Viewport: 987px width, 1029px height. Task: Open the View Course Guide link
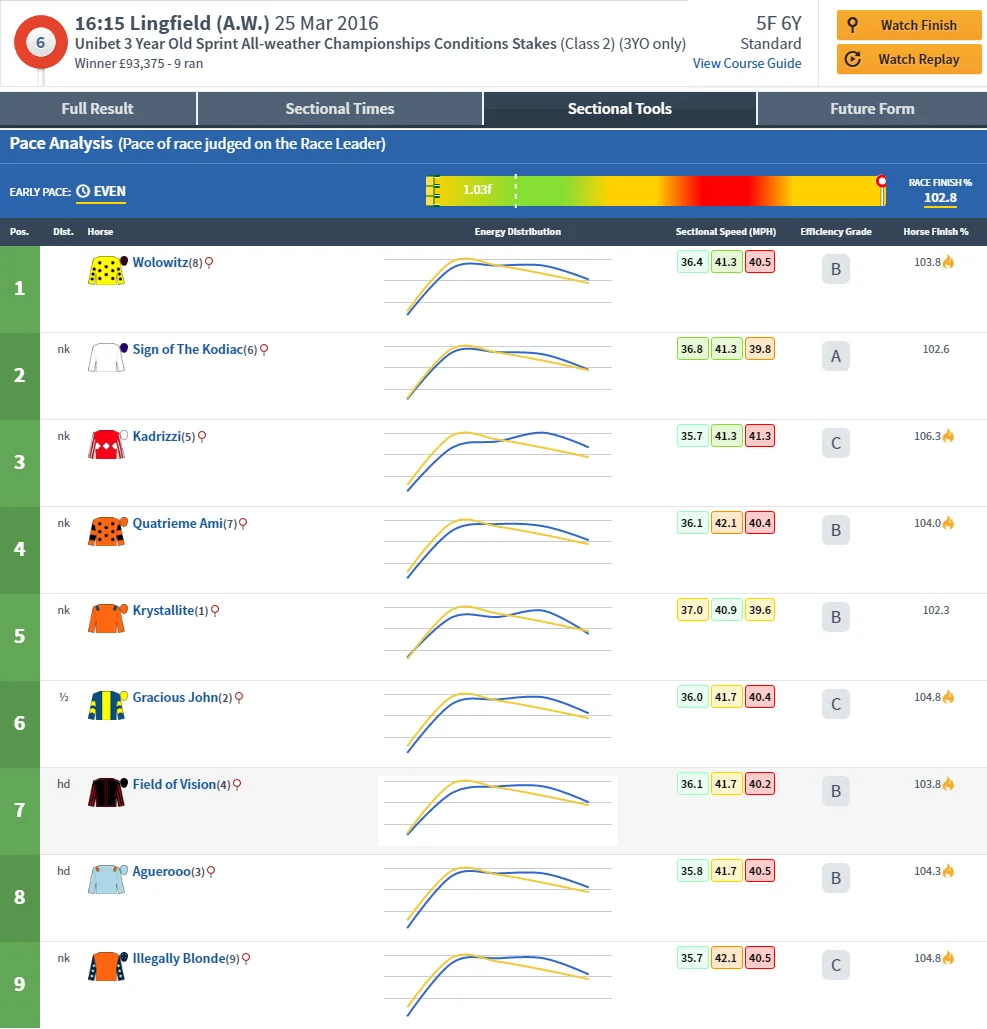tap(747, 63)
